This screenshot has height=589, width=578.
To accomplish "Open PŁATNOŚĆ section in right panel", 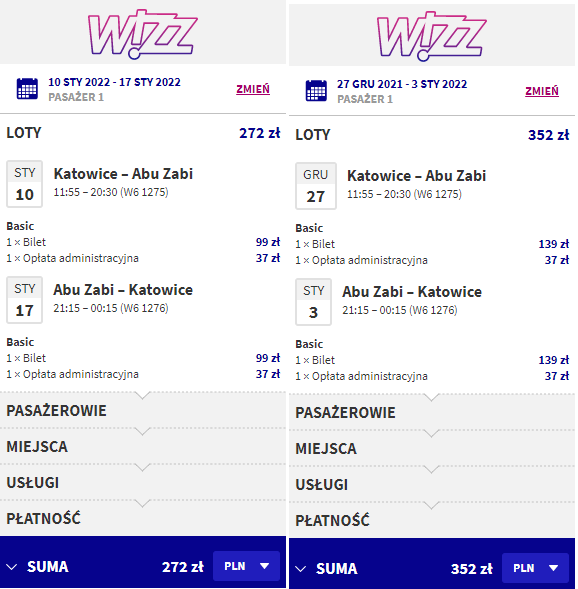I will click(x=432, y=521).
